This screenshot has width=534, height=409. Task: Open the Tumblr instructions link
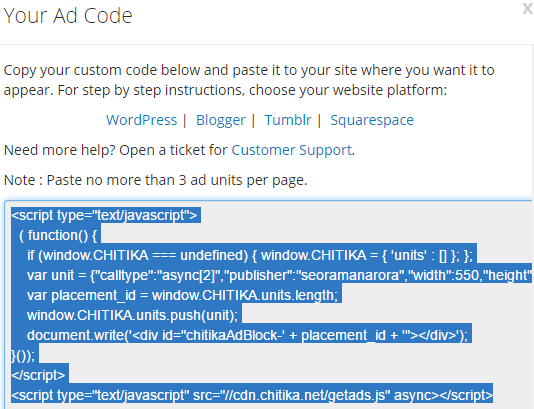(x=288, y=120)
